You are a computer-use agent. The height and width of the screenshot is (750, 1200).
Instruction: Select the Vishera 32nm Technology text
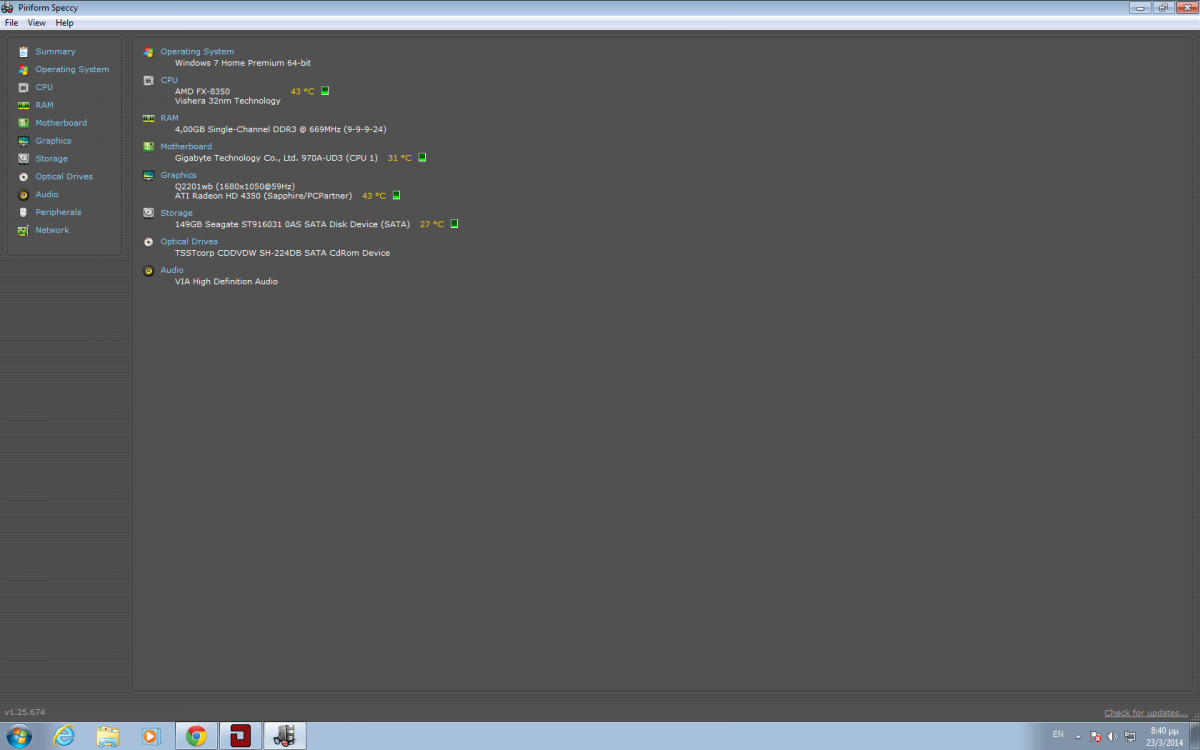pyautogui.click(x=228, y=101)
